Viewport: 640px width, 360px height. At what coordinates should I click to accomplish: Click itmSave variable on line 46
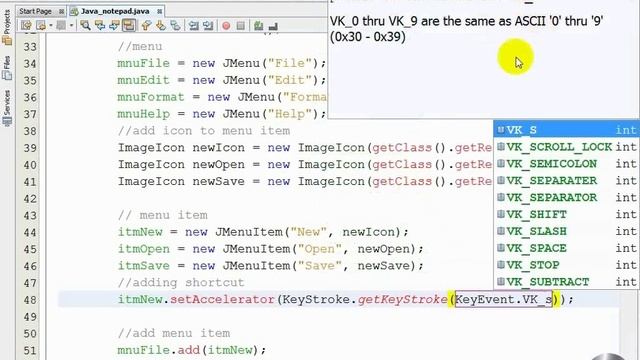[143, 266]
